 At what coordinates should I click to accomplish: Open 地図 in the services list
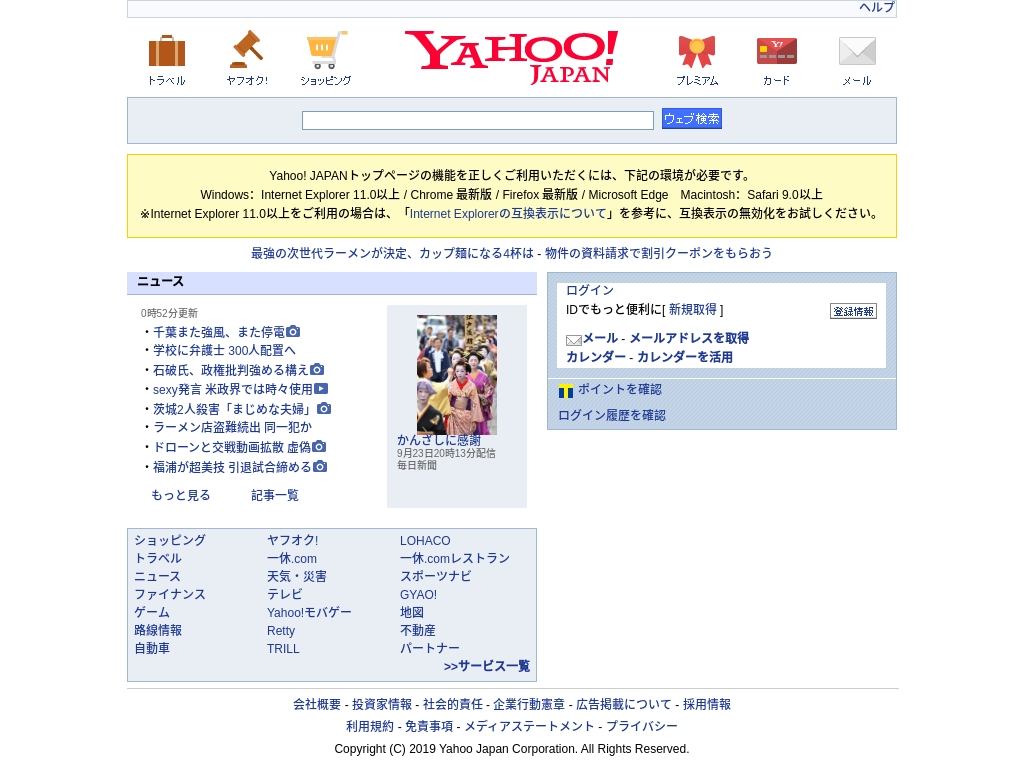click(x=412, y=612)
